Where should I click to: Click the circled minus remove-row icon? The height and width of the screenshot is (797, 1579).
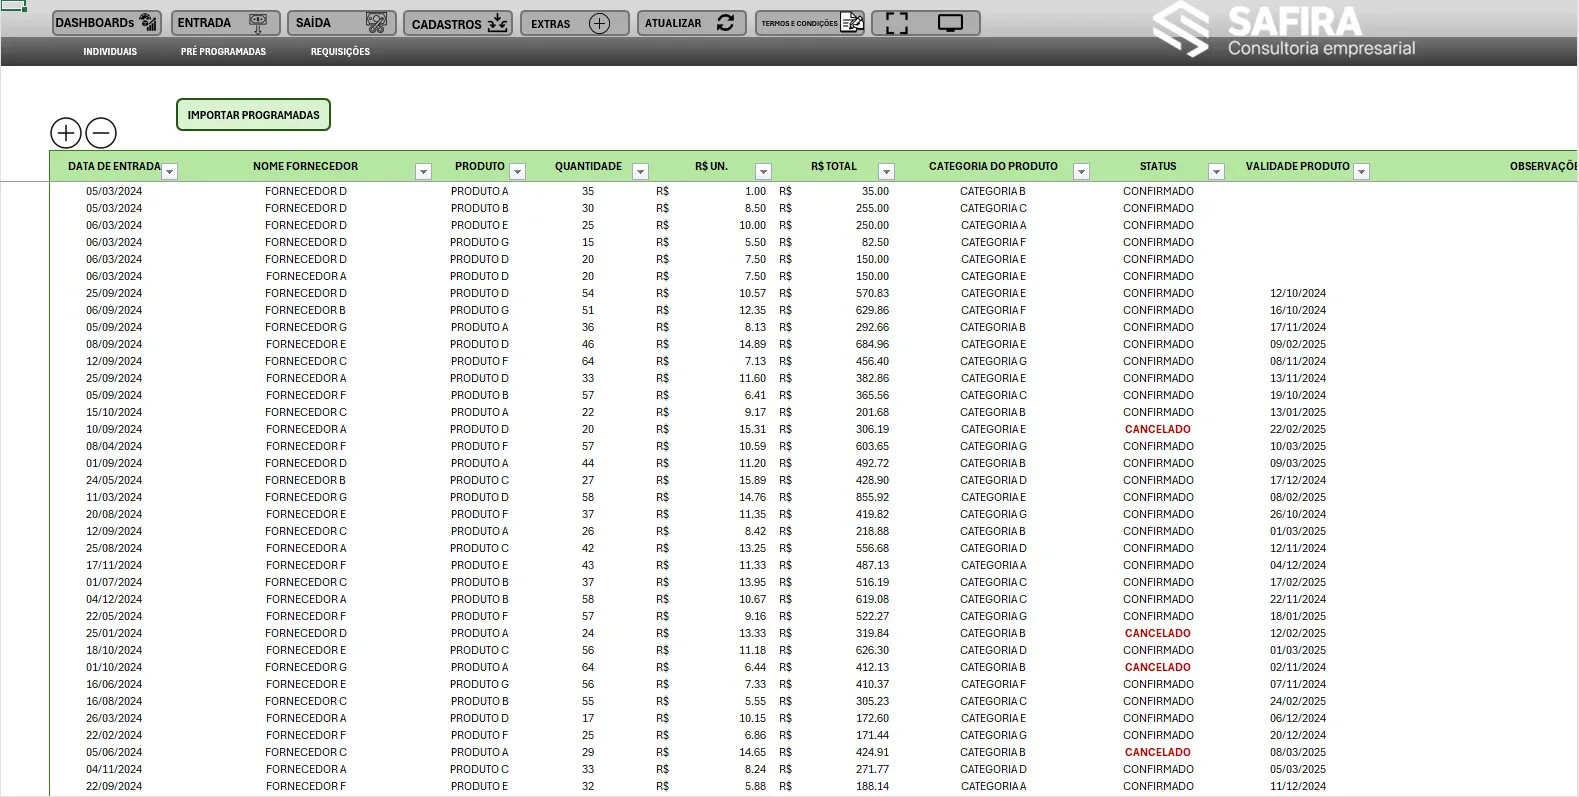point(101,133)
